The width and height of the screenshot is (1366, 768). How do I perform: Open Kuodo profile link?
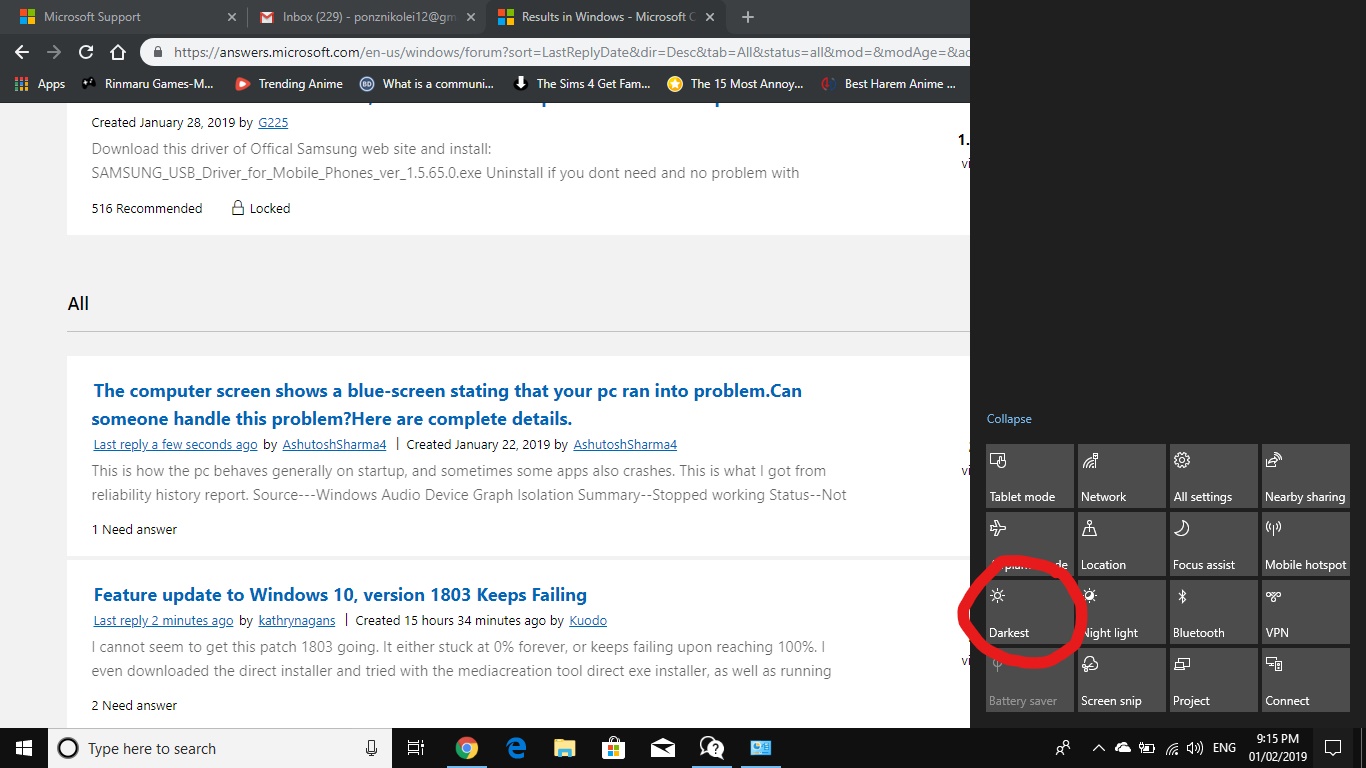tap(588, 620)
